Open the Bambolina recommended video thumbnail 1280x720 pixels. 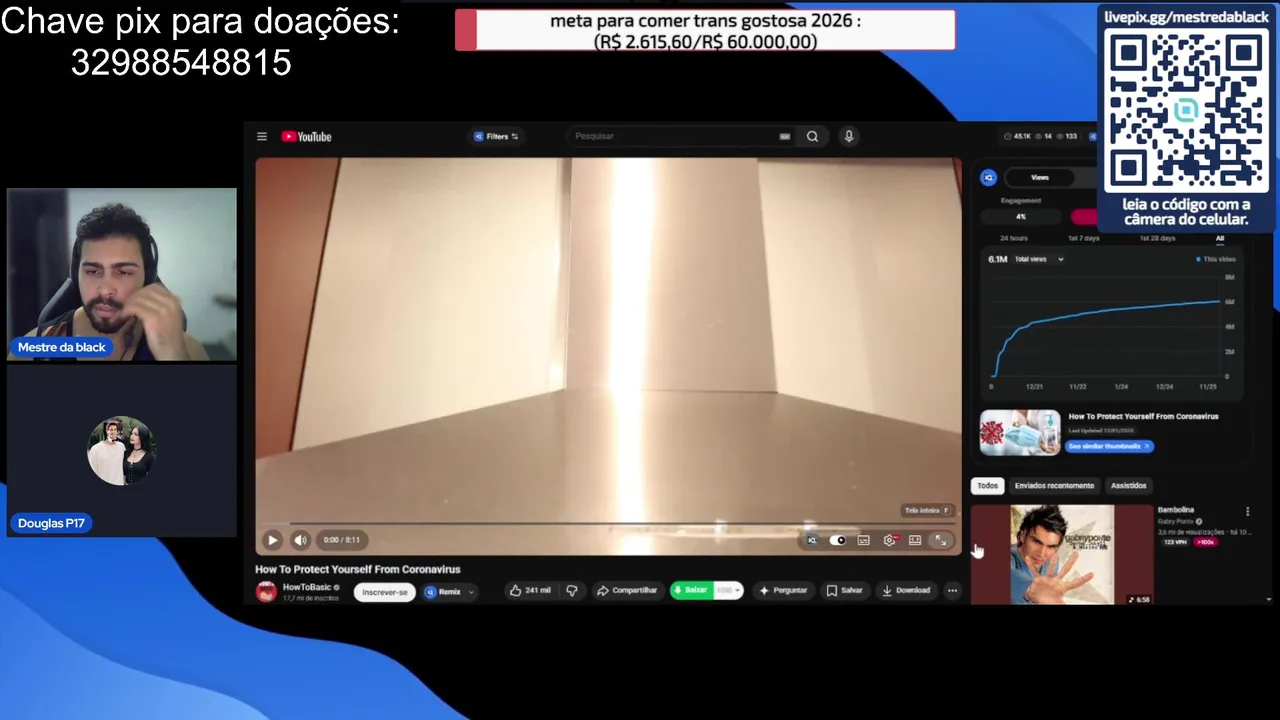(x=1062, y=555)
